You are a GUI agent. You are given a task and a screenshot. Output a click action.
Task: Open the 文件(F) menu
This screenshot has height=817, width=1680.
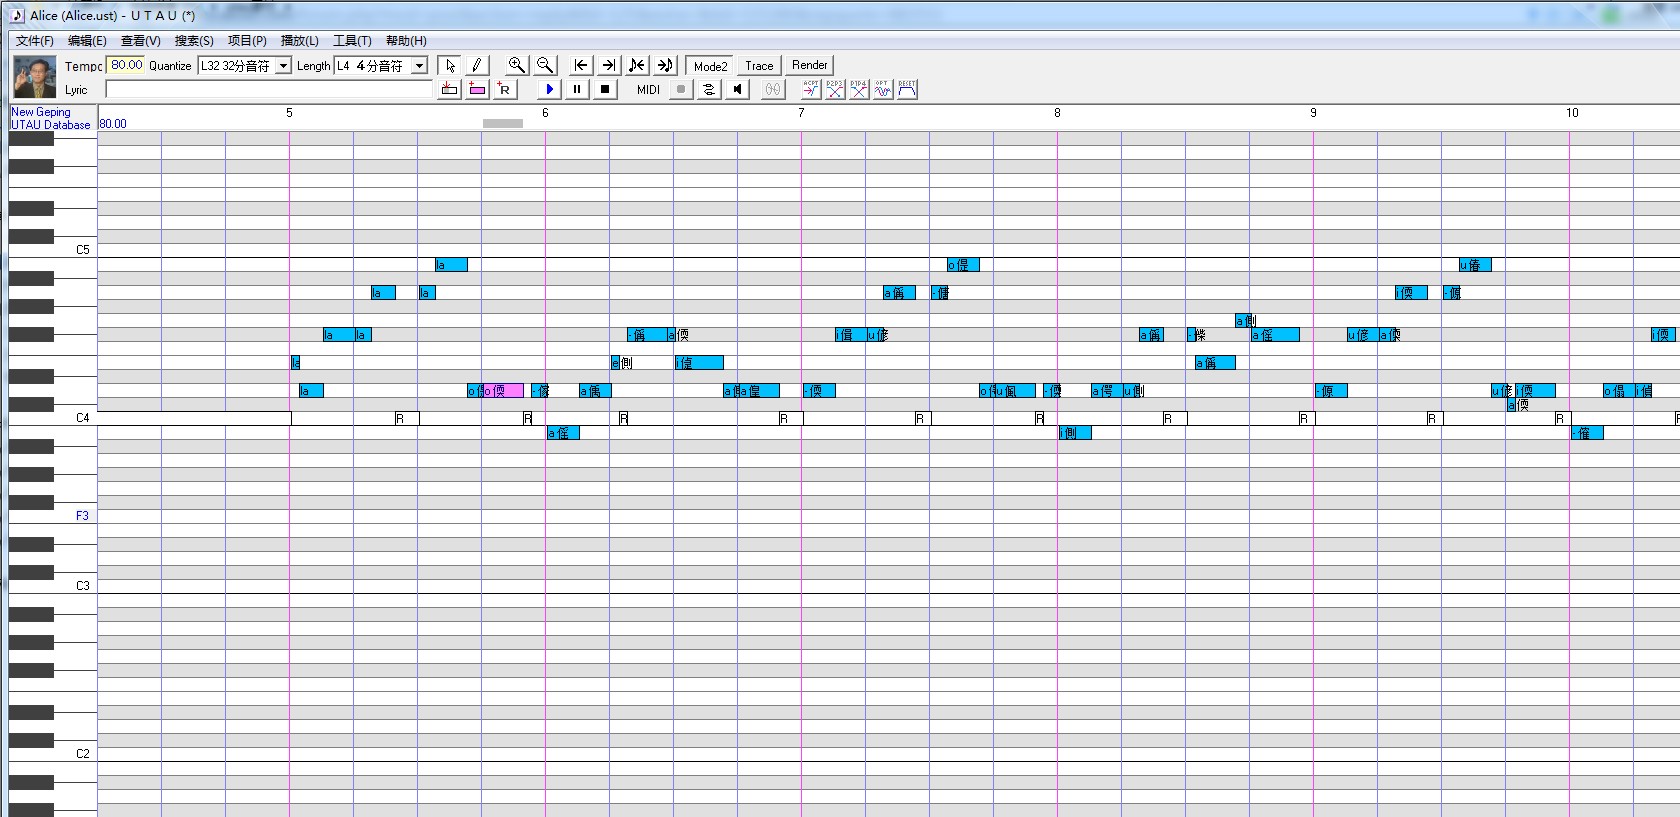click(35, 41)
